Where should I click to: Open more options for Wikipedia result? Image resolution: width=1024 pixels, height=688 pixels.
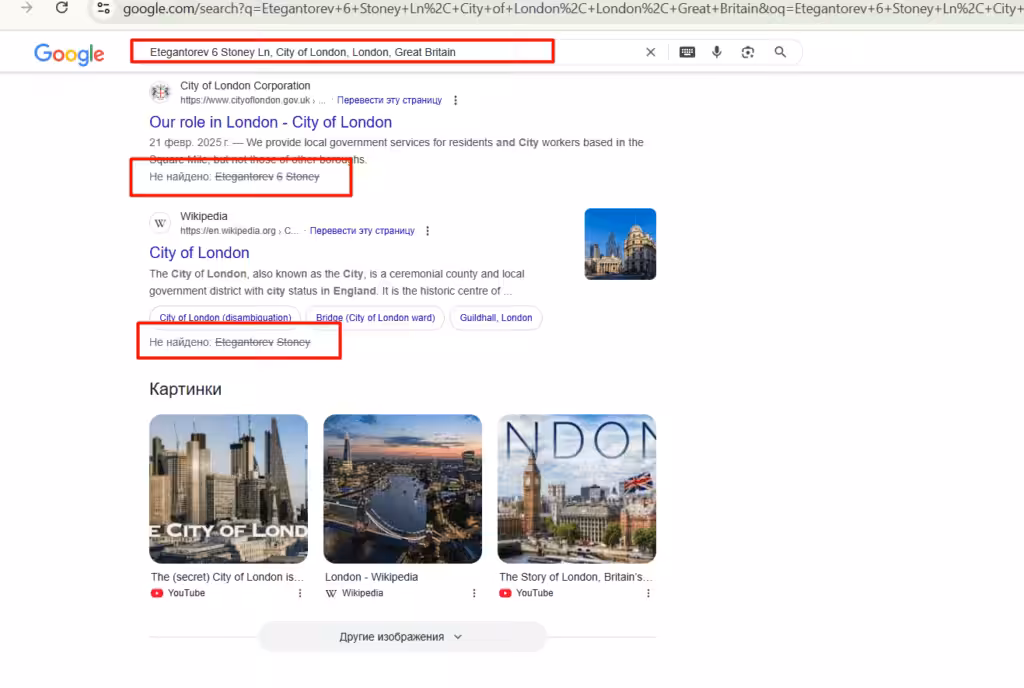[428, 231]
